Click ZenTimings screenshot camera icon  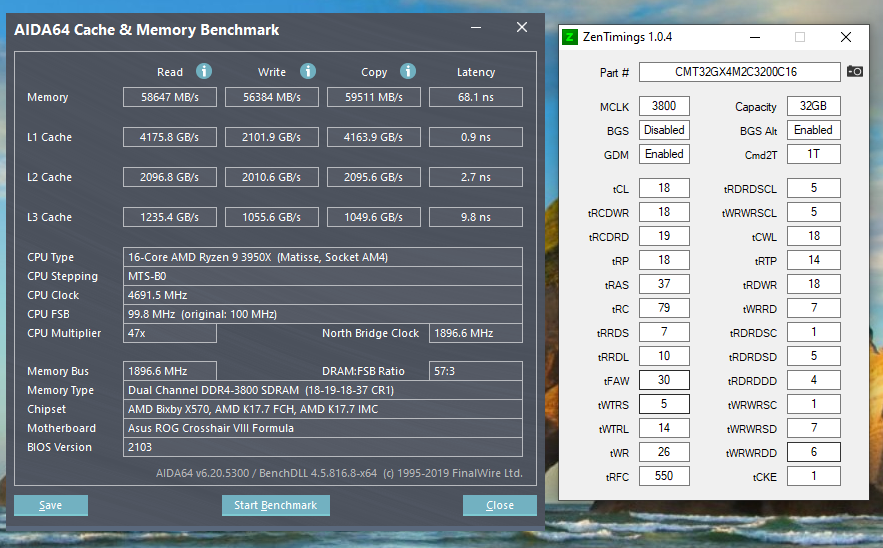(x=855, y=72)
